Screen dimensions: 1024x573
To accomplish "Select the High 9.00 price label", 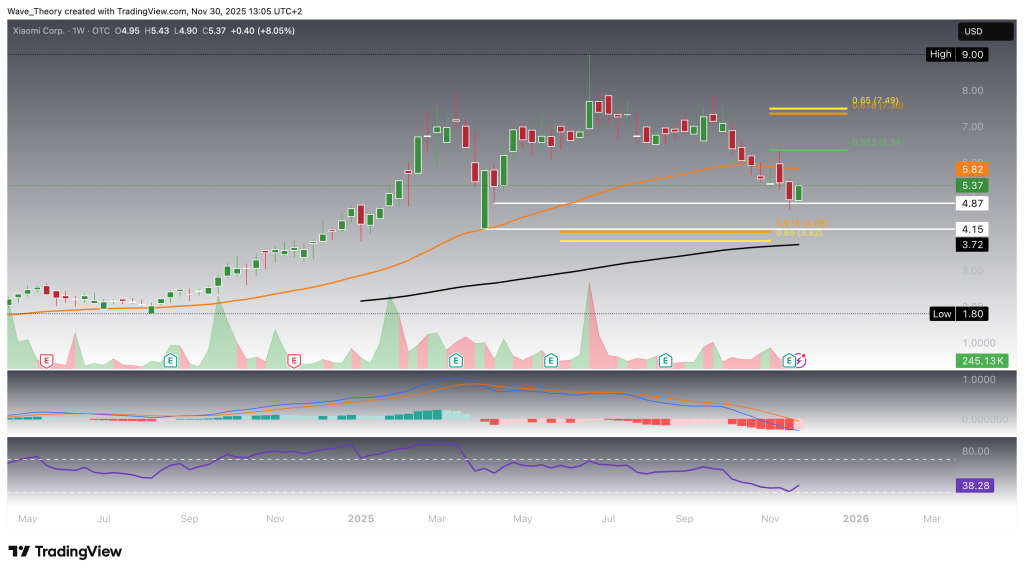I will point(958,54).
